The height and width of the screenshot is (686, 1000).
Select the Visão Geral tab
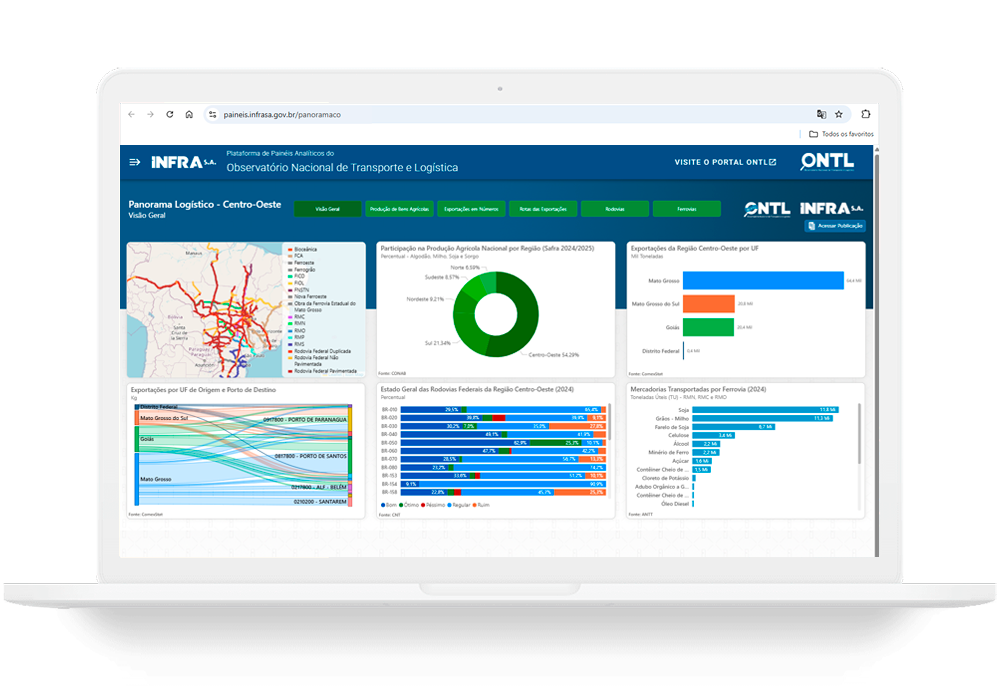click(328, 209)
